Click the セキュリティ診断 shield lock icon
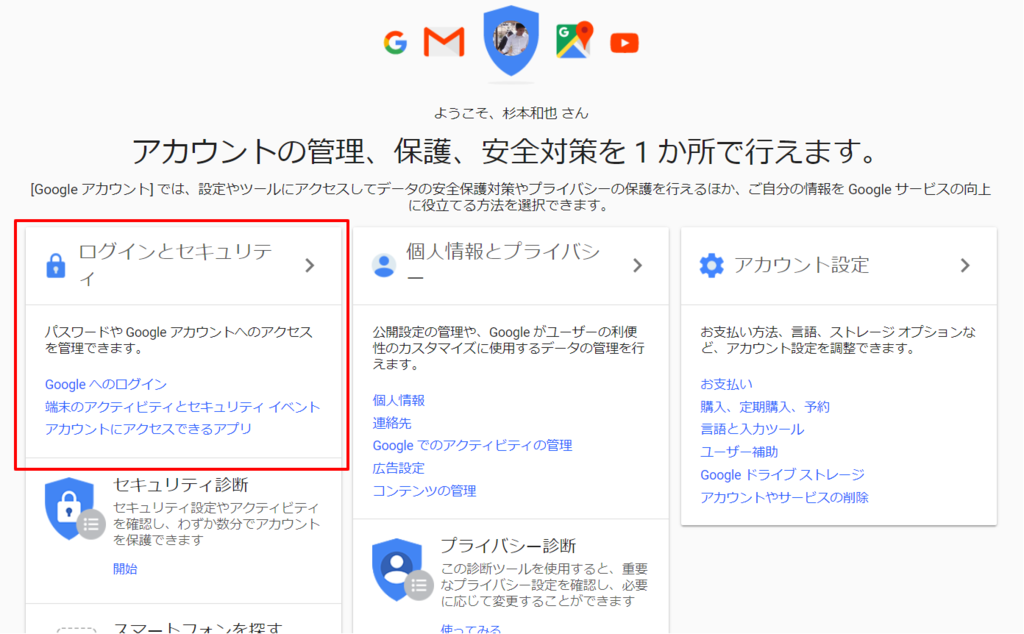 74,509
